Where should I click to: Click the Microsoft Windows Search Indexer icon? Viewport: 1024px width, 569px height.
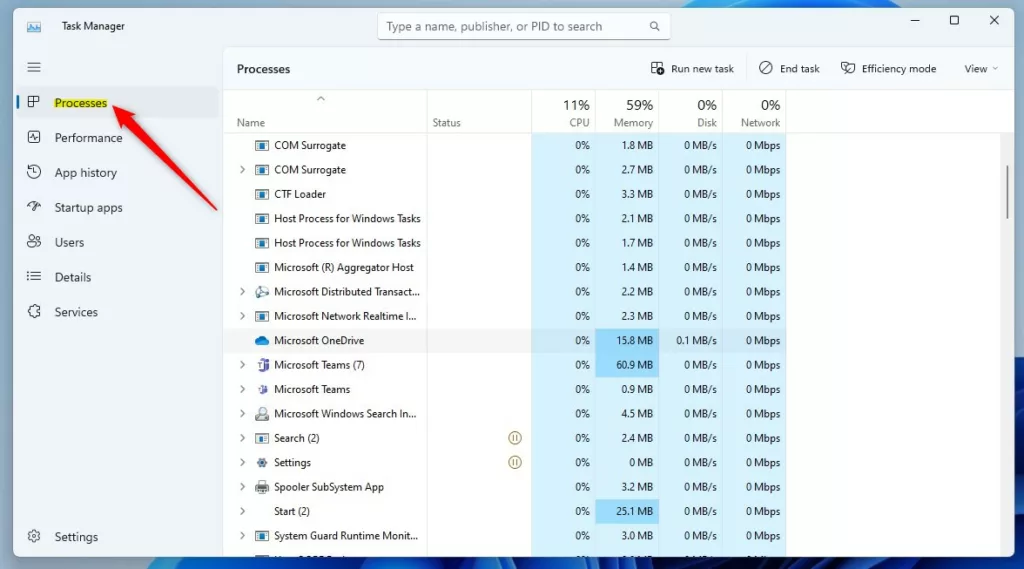click(262, 414)
